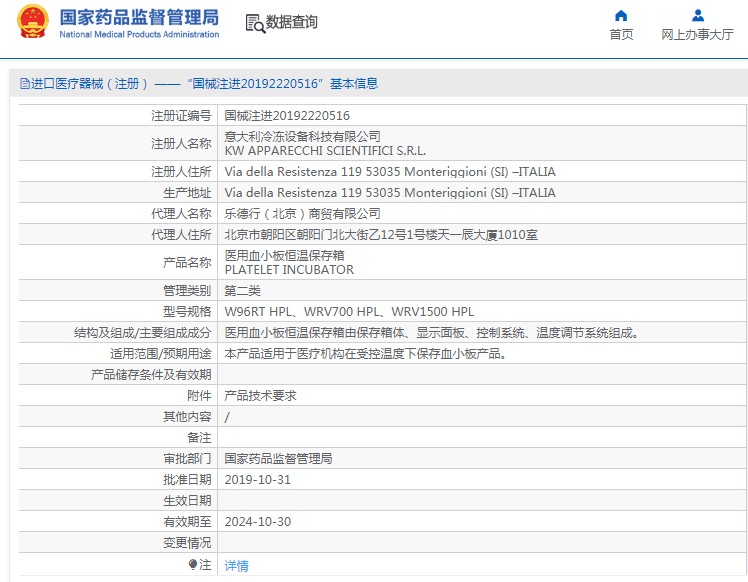Select agent address 北京市朝阳区朝阳门北大街 value
This screenshot has height=582, width=748.
381,235
